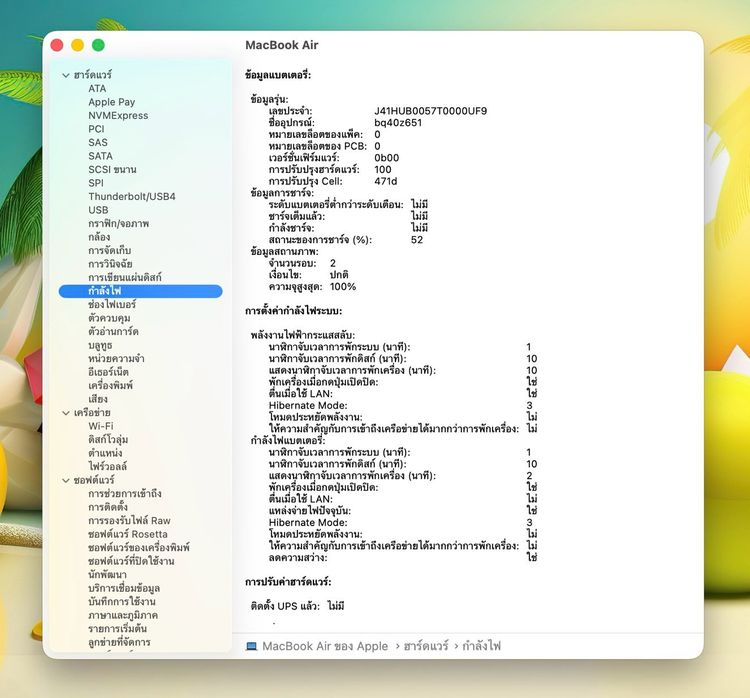Collapse the เครือข่าย section chevron
The height and width of the screenshot is (698, 750).
pos(66,413)
